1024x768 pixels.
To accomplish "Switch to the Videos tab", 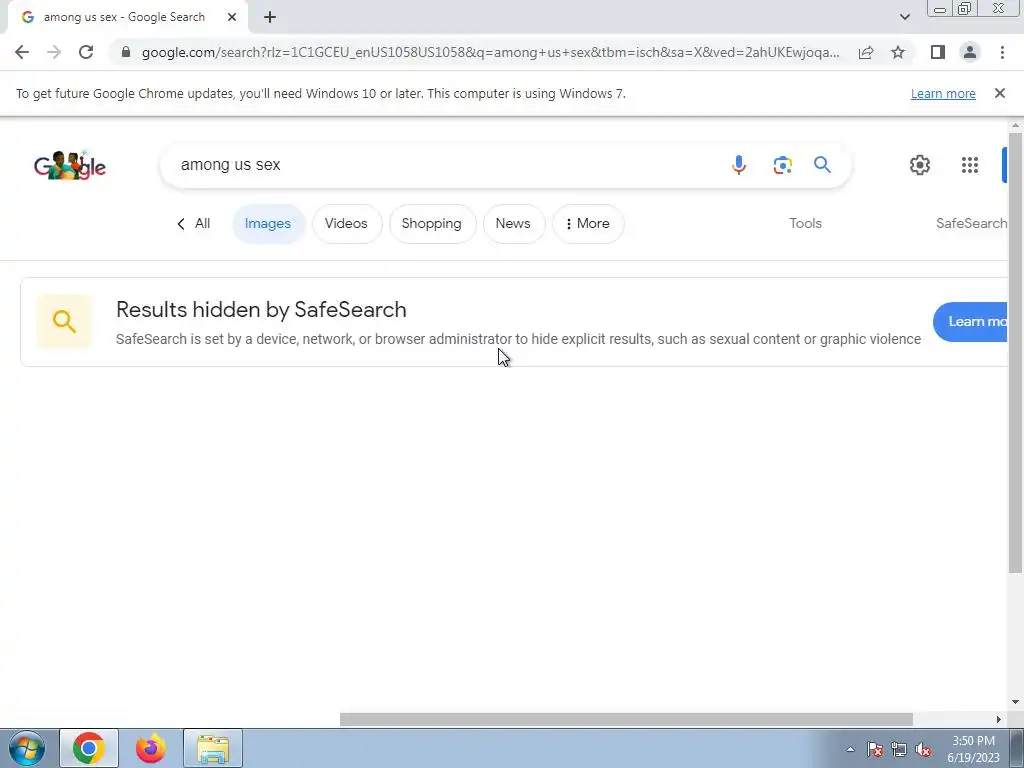I will [346, 223].
